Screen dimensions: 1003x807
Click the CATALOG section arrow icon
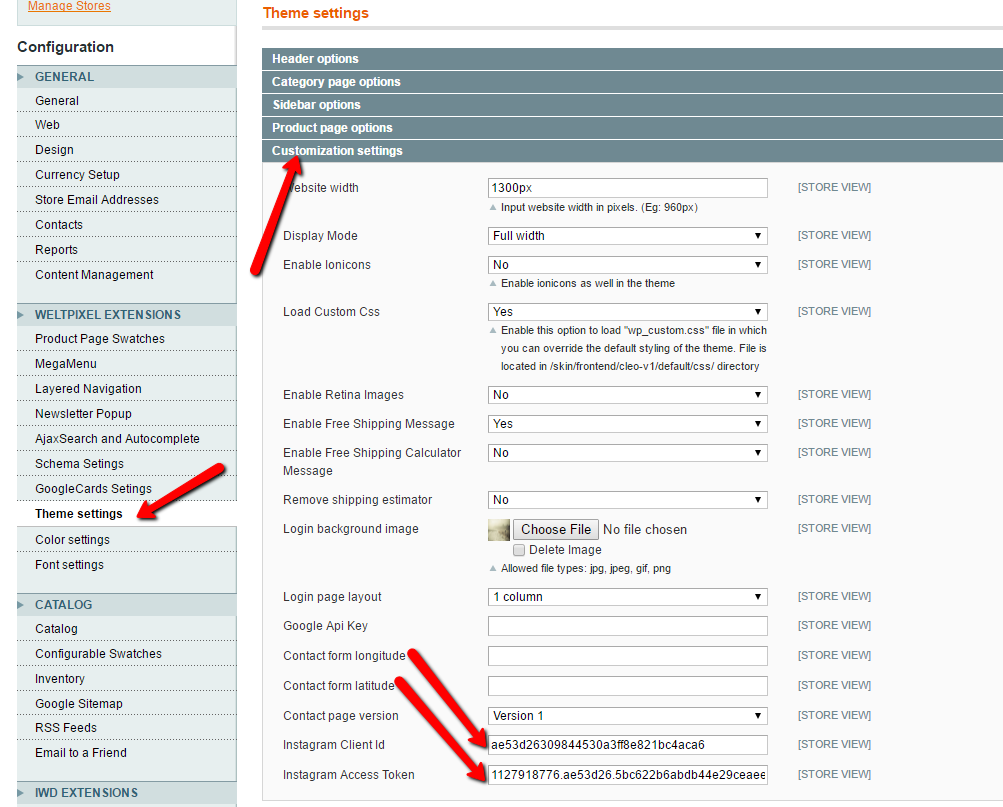[21, 605]
